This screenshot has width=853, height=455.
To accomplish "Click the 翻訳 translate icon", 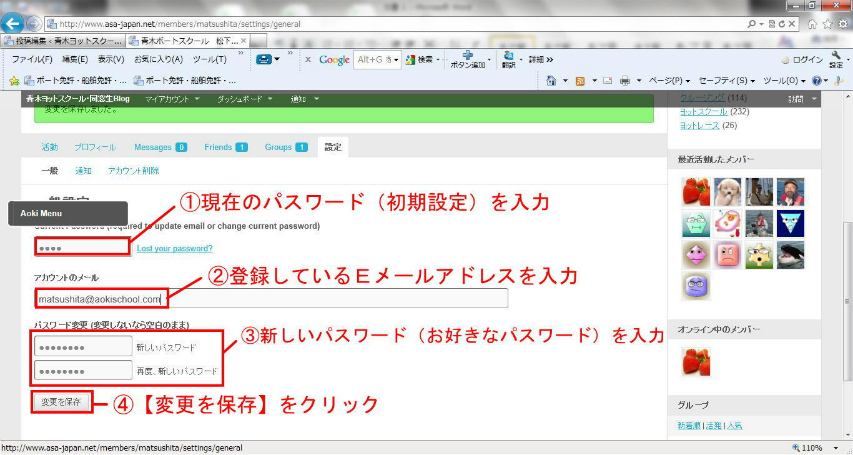I will click(x=509, y=55).
